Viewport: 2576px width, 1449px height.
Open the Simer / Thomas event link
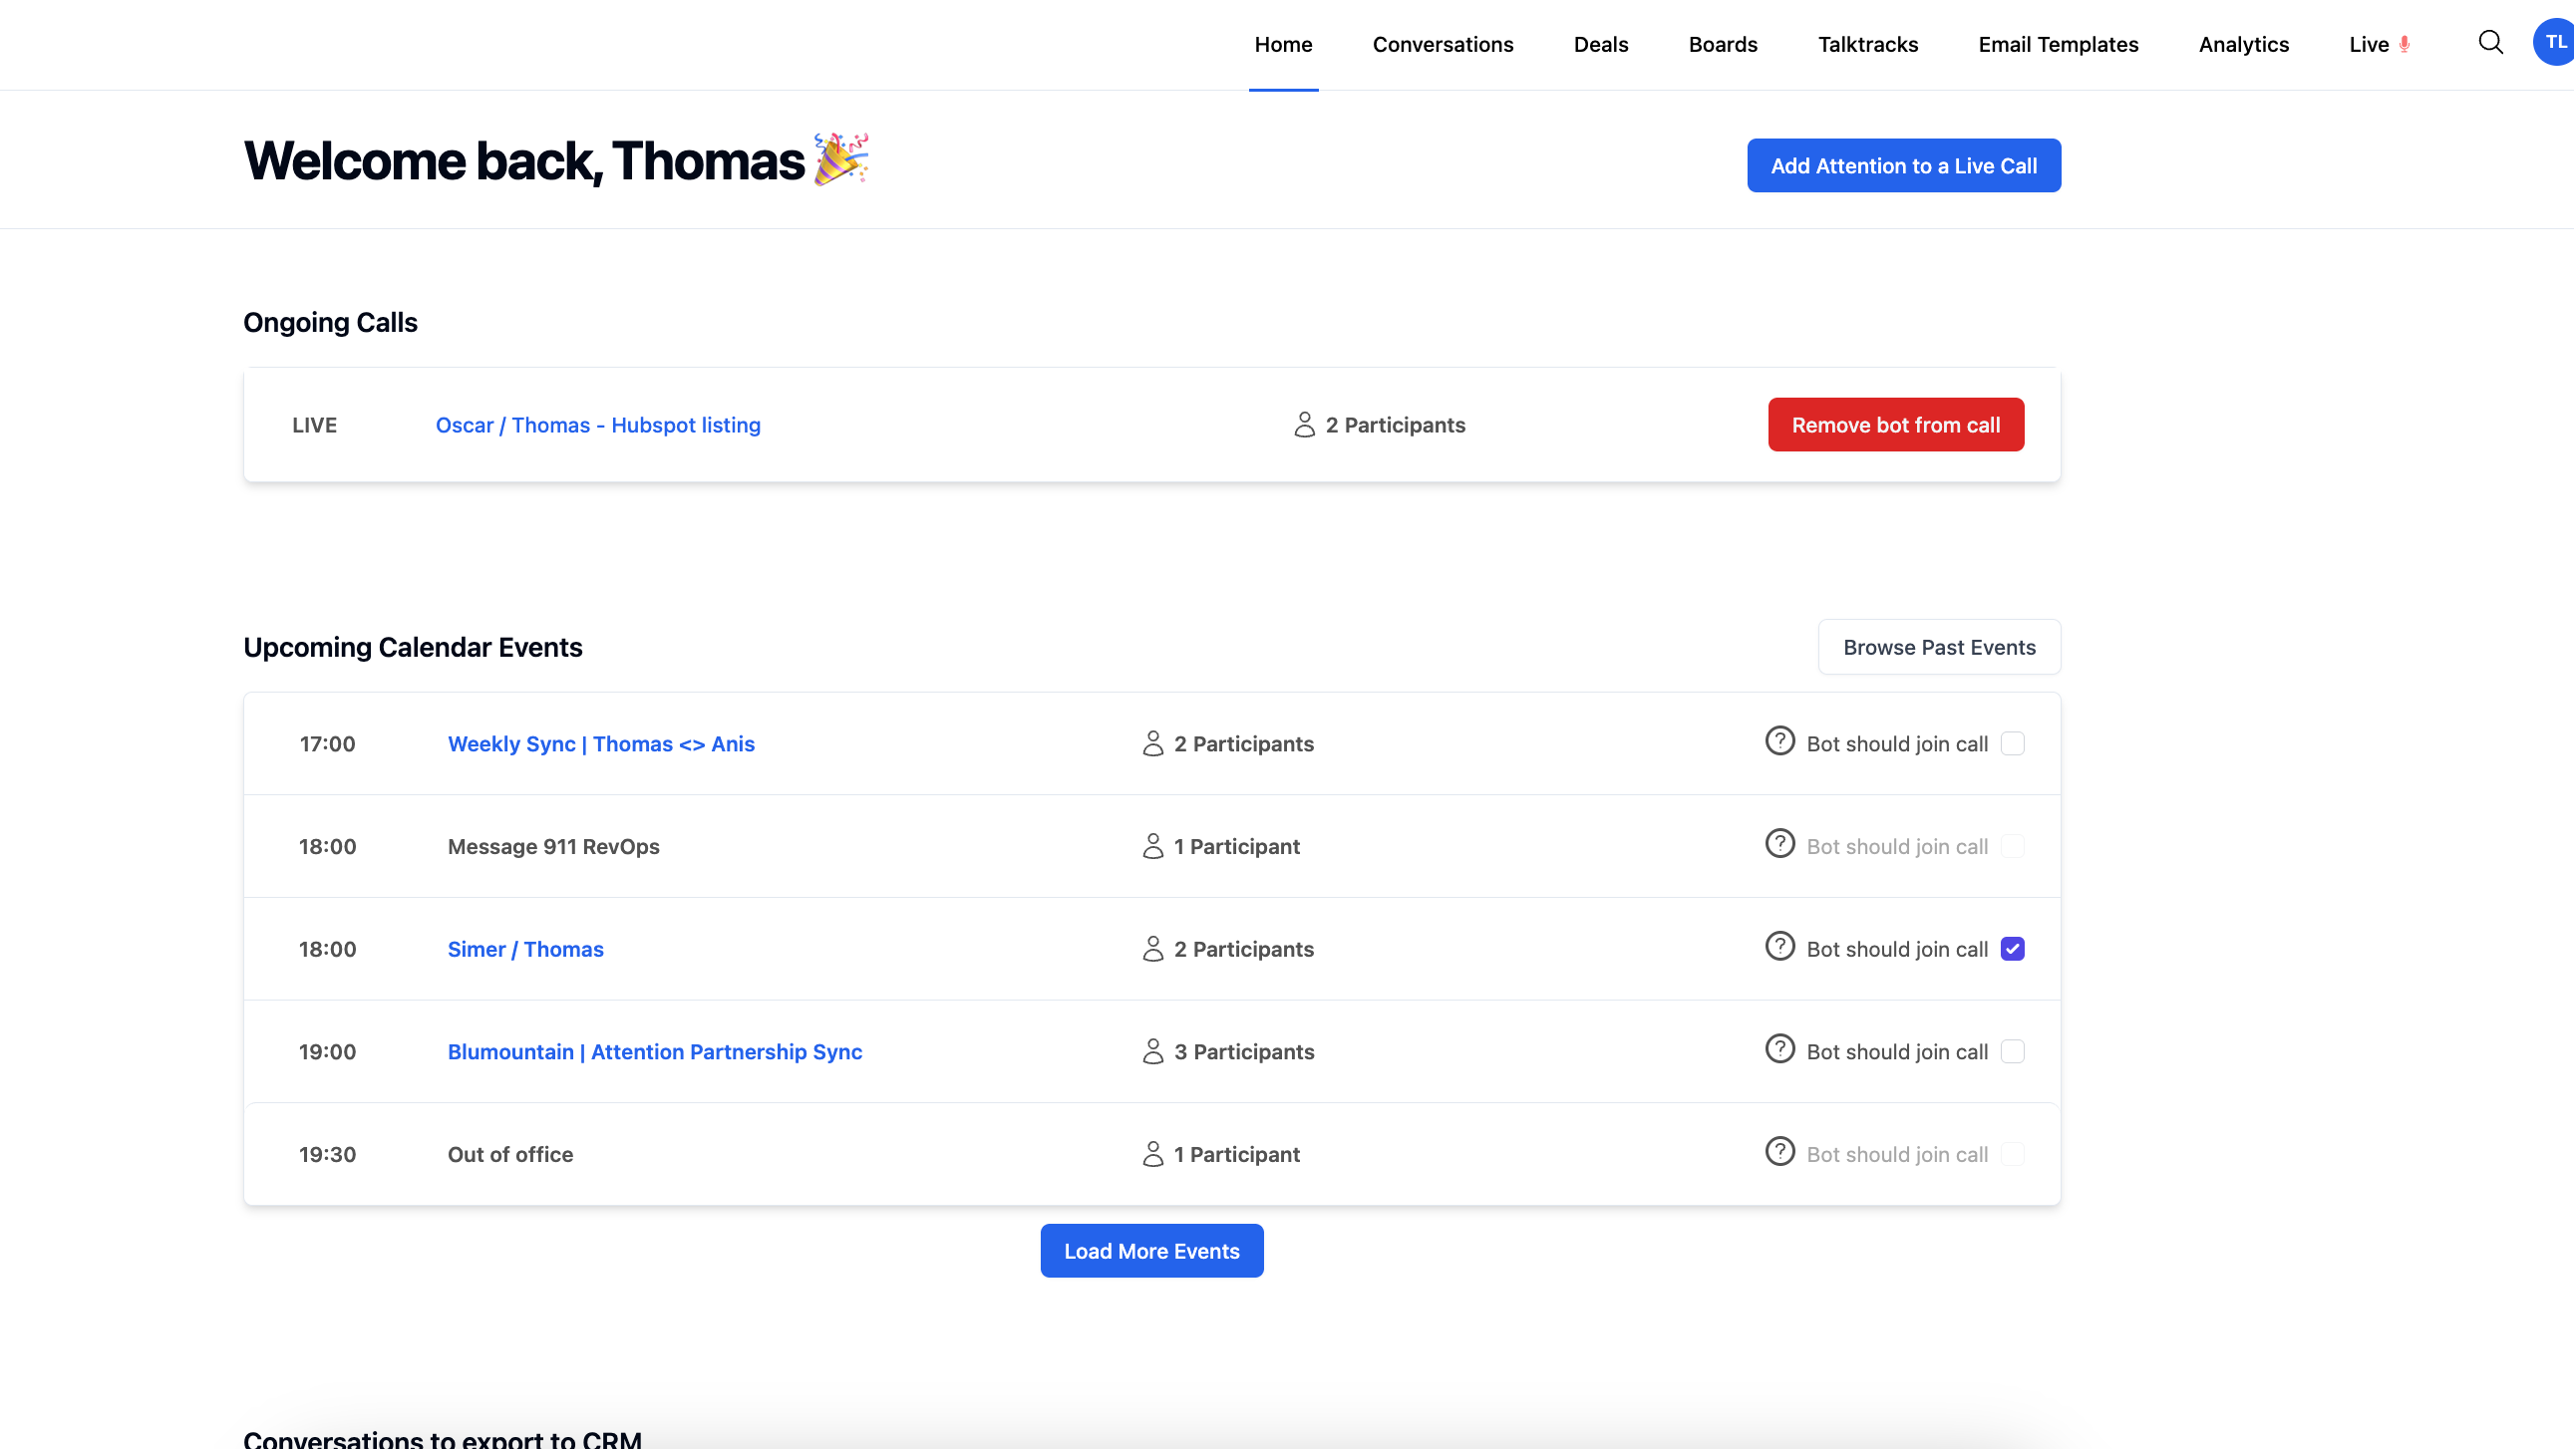(525, 949)
